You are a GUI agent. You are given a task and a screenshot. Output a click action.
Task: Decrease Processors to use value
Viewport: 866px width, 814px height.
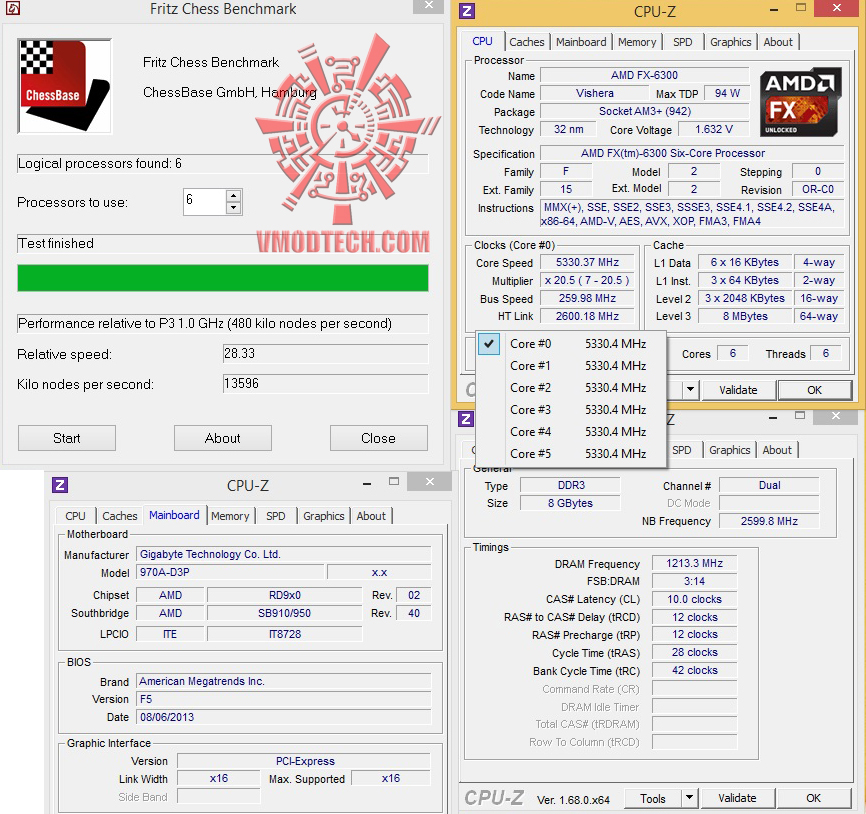[234, 208]
